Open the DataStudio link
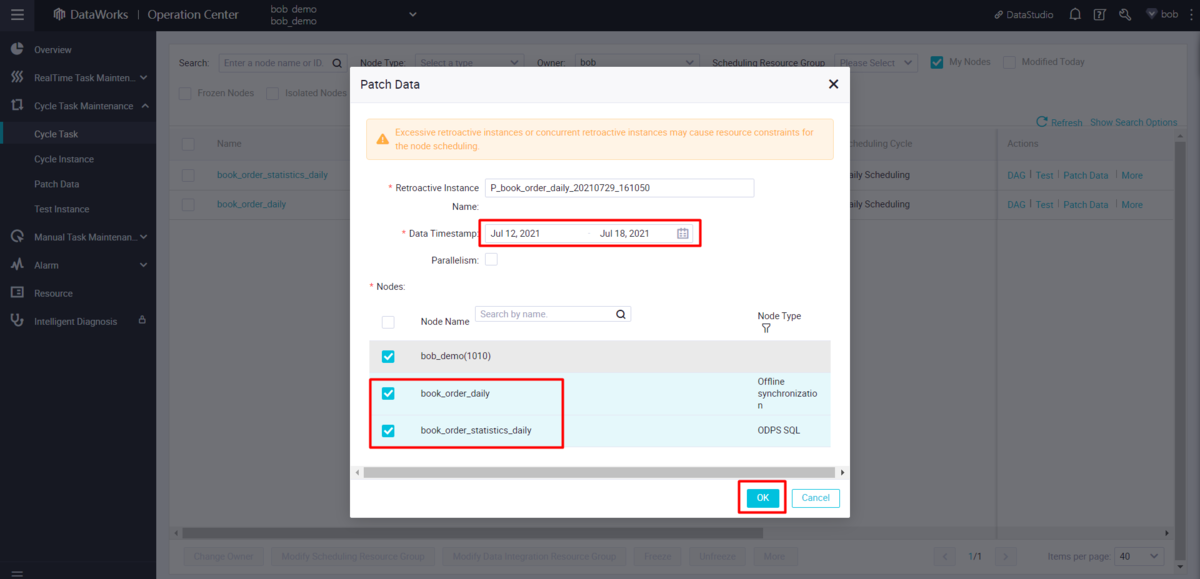 (x=1024, y=14)
